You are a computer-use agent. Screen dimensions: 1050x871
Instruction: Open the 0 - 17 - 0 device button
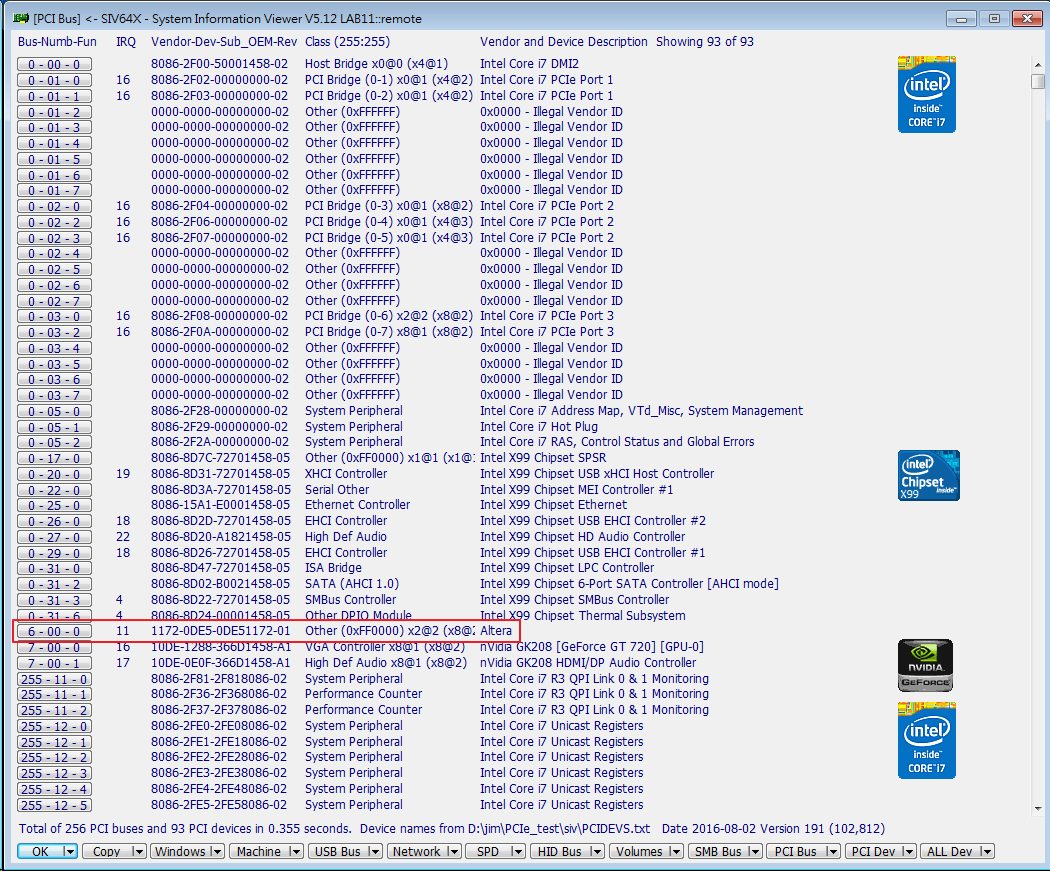coord(54,459)
